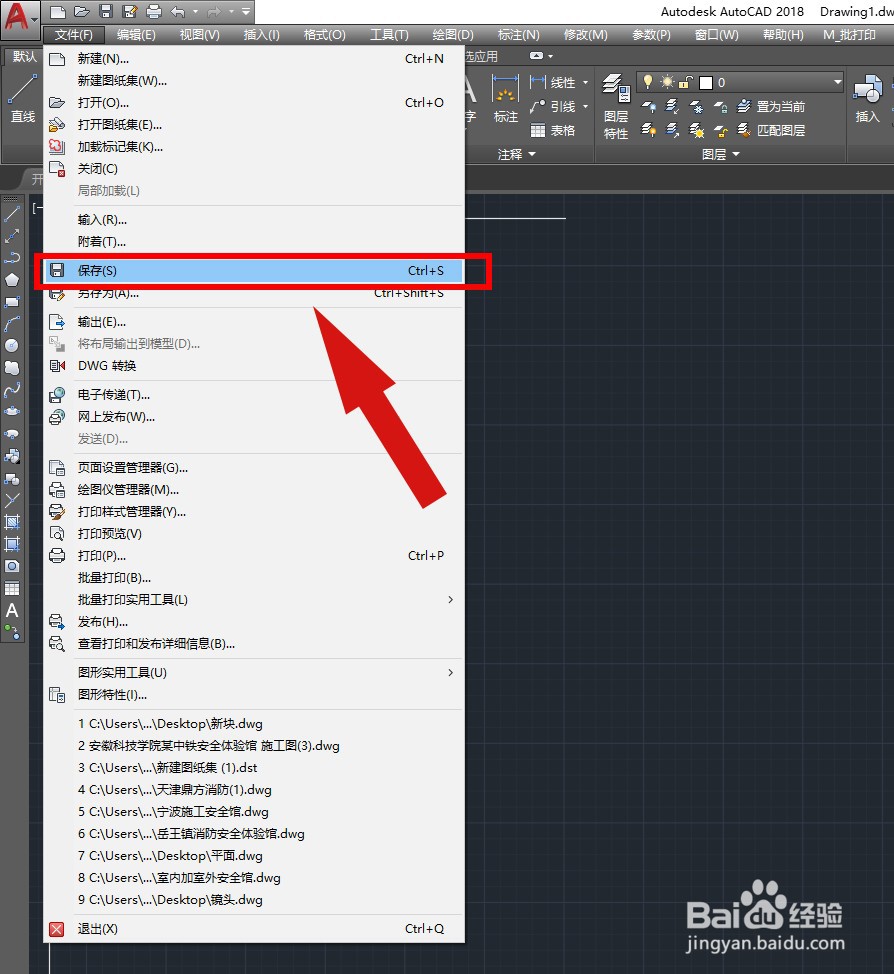Click 置为当前 make current layer button

(771, 106)
